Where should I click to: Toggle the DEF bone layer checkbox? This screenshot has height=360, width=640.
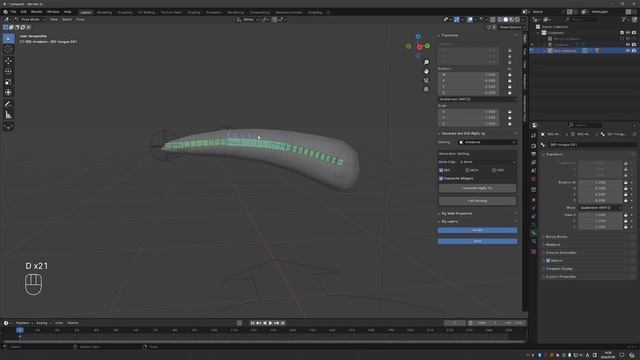[x=441, y=170]
